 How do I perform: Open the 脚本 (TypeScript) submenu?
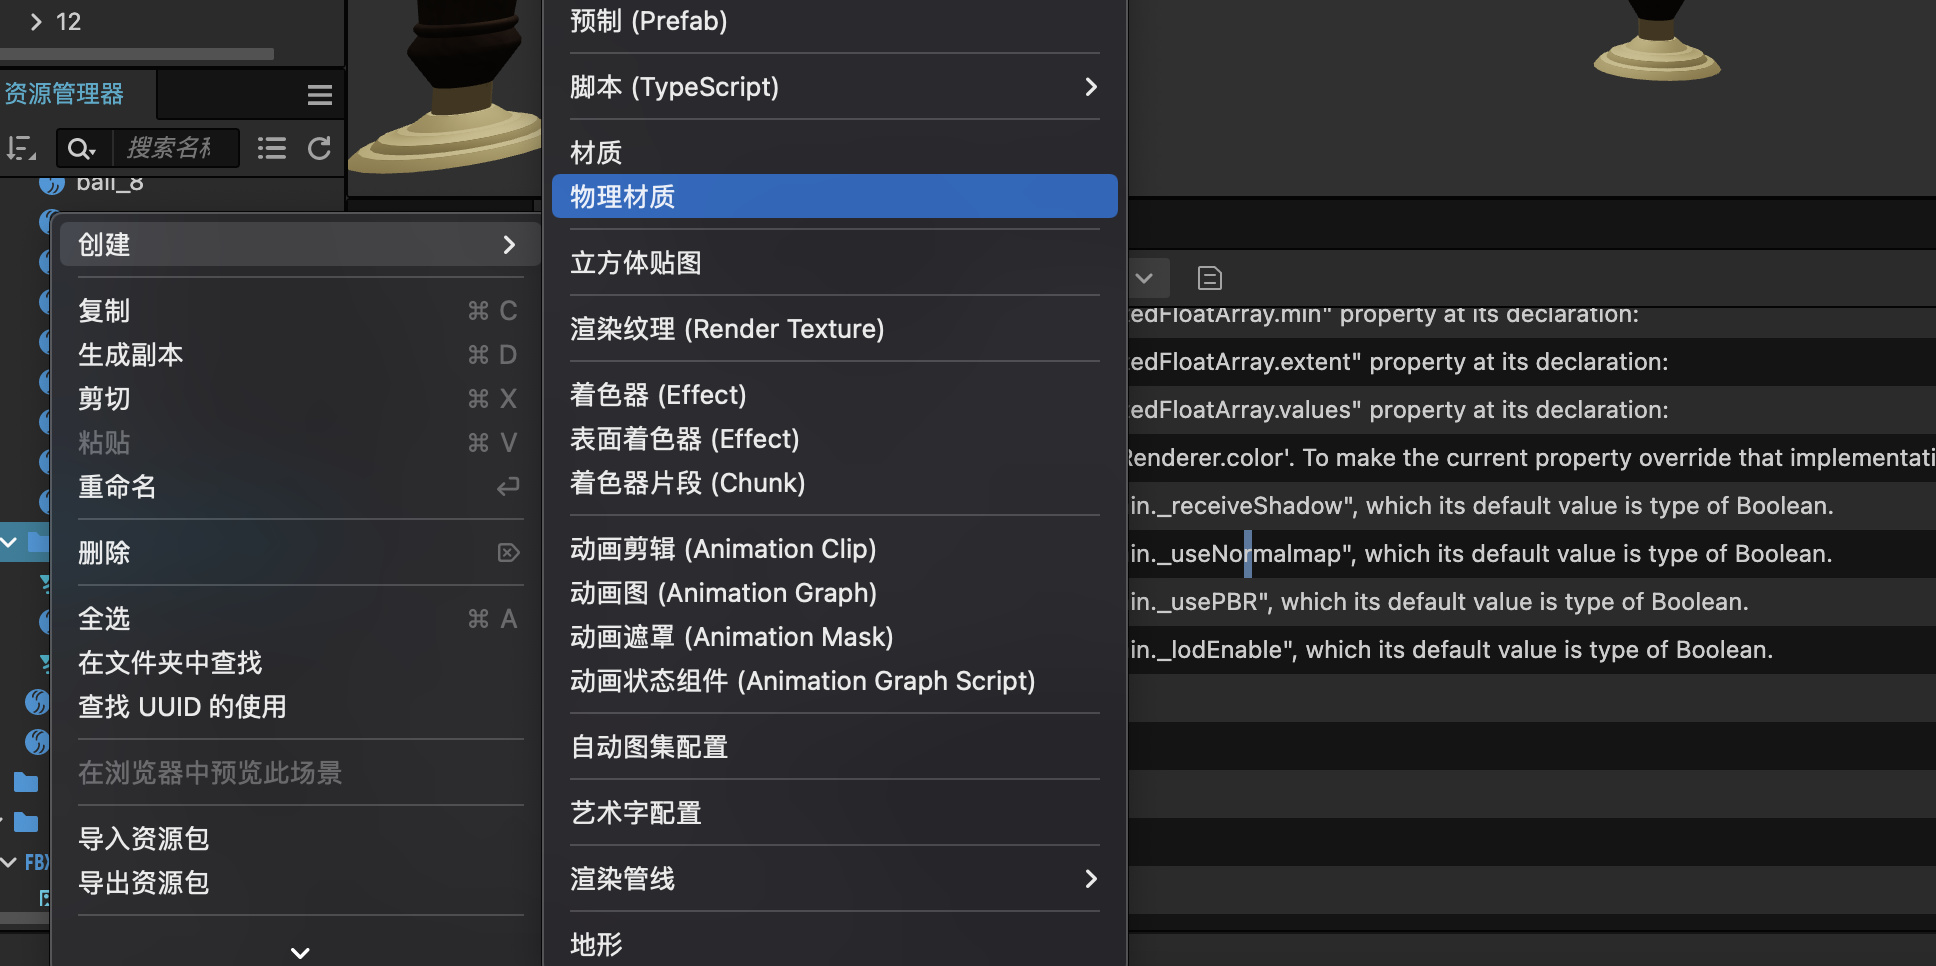click(834, 87)
